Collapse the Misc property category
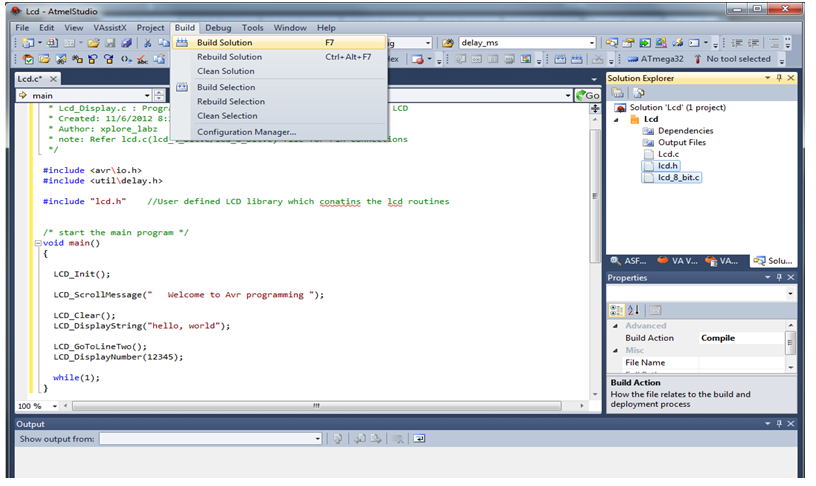 pos(616,350)
